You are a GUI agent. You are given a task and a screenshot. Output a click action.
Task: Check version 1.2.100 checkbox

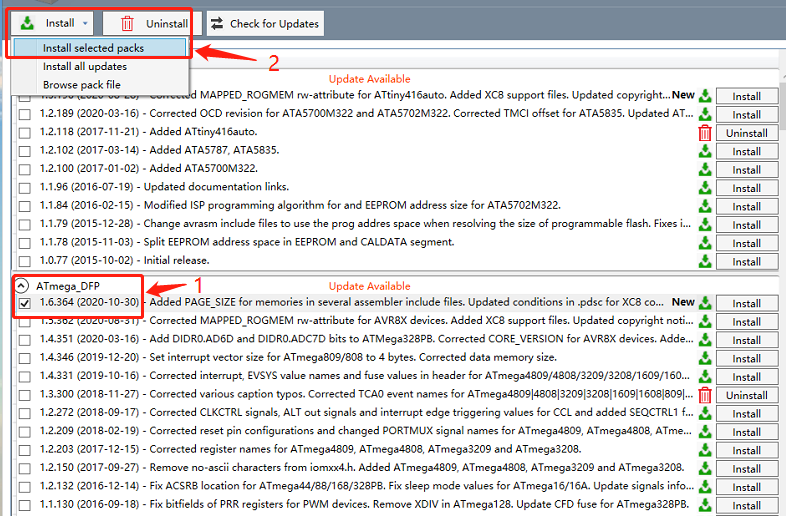25,169
